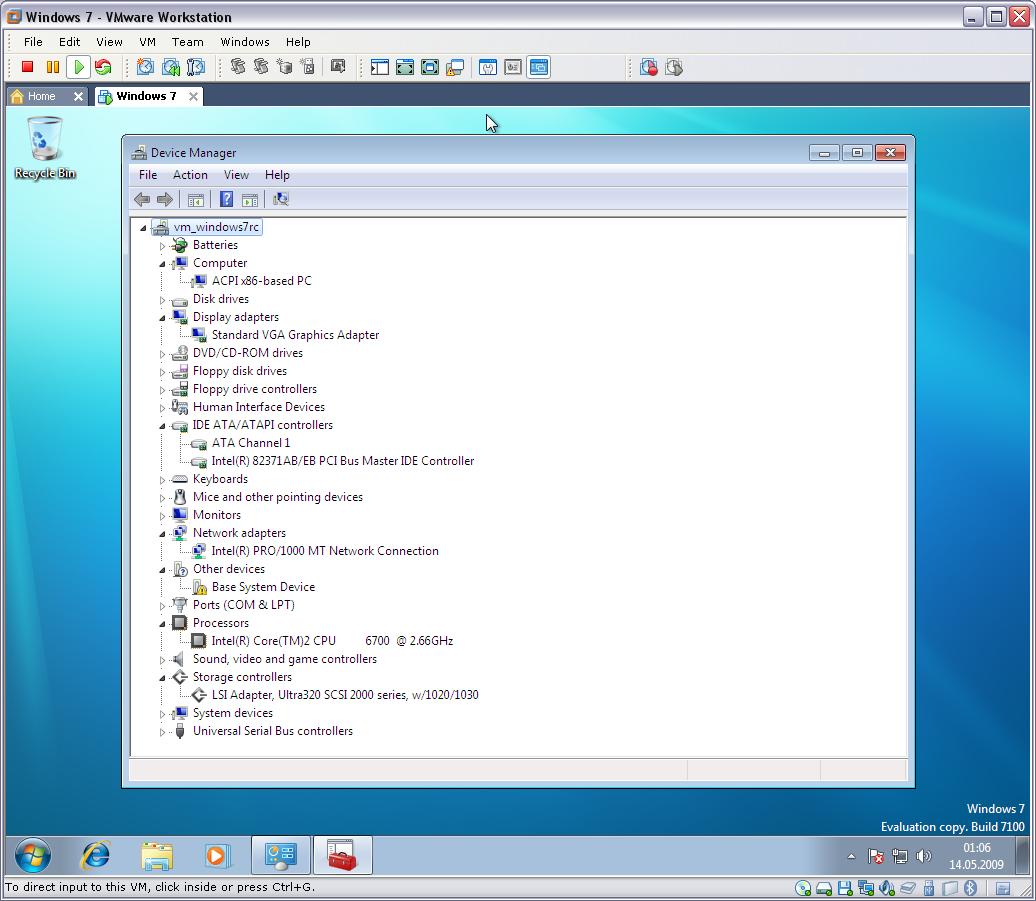Viewport: 1036px width, 901px height.
Task: Open the Team menu in VMware
Action: click(x=188, y=42)
